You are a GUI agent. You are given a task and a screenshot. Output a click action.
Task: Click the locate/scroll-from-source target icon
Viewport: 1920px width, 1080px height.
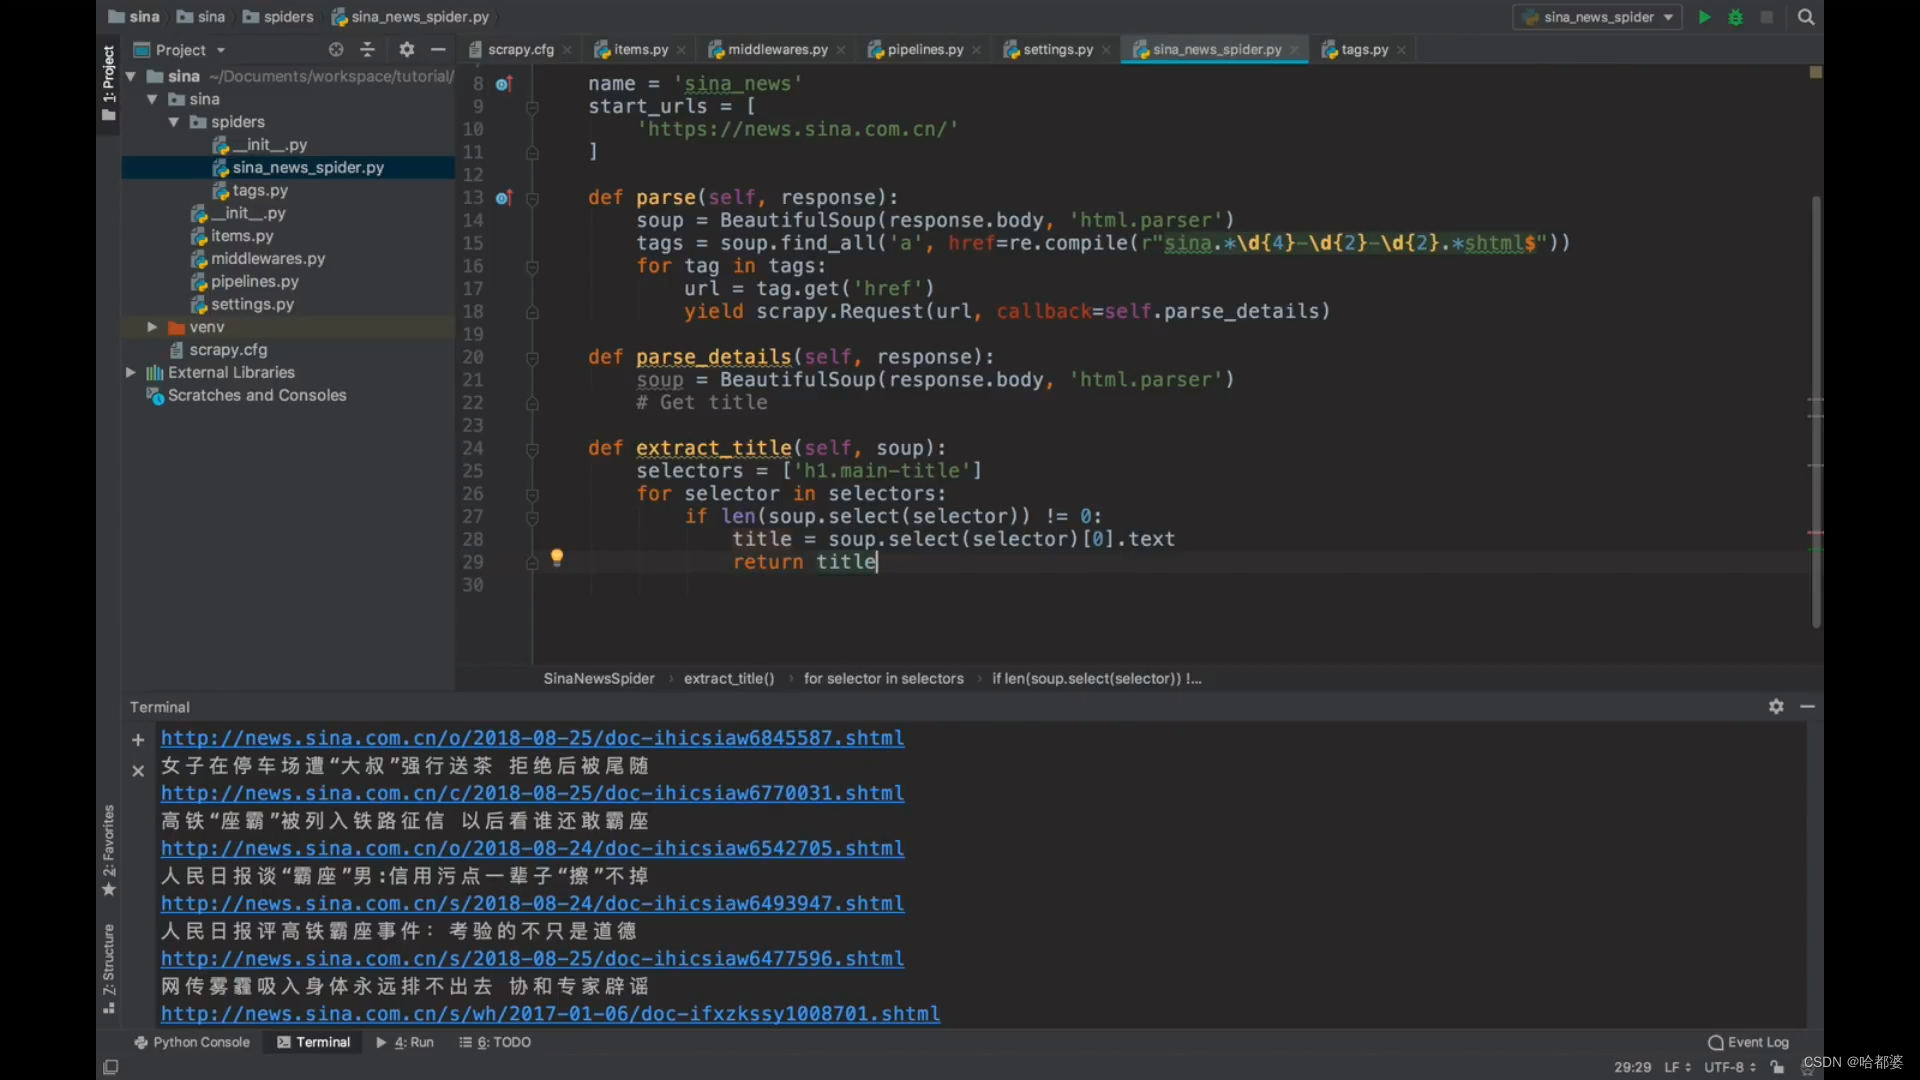pos(336,49)
